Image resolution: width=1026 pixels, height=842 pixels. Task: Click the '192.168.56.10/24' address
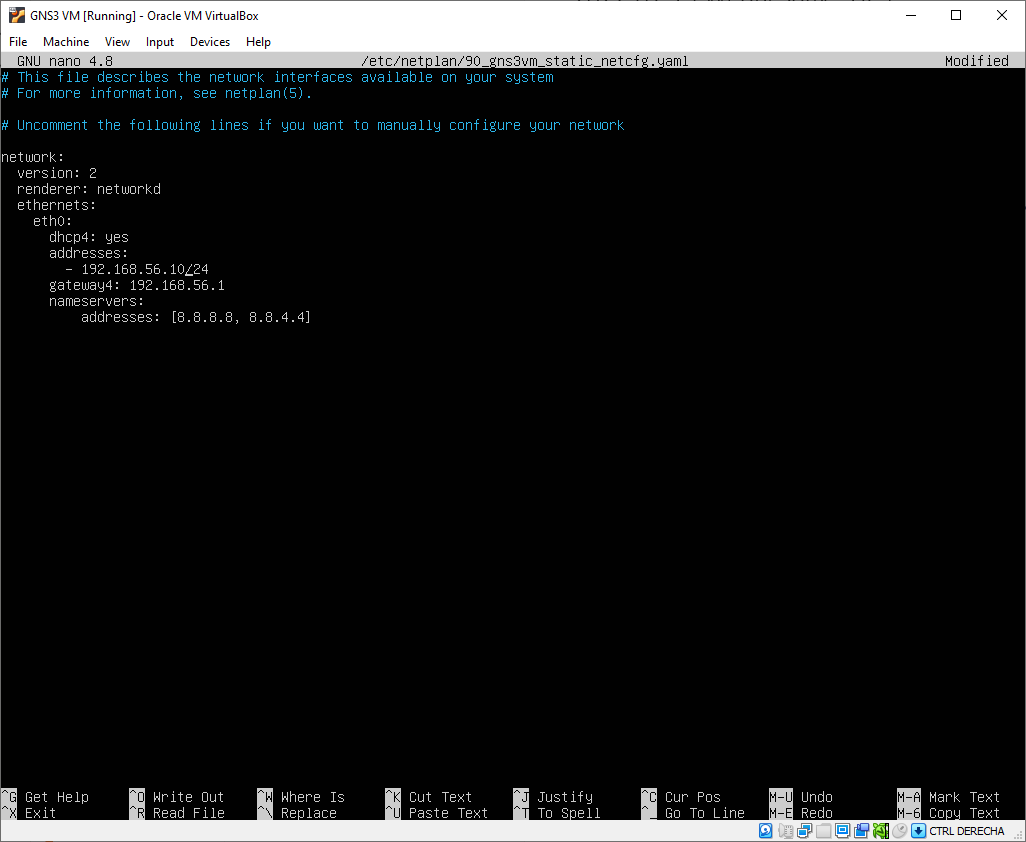pos(145,269)
